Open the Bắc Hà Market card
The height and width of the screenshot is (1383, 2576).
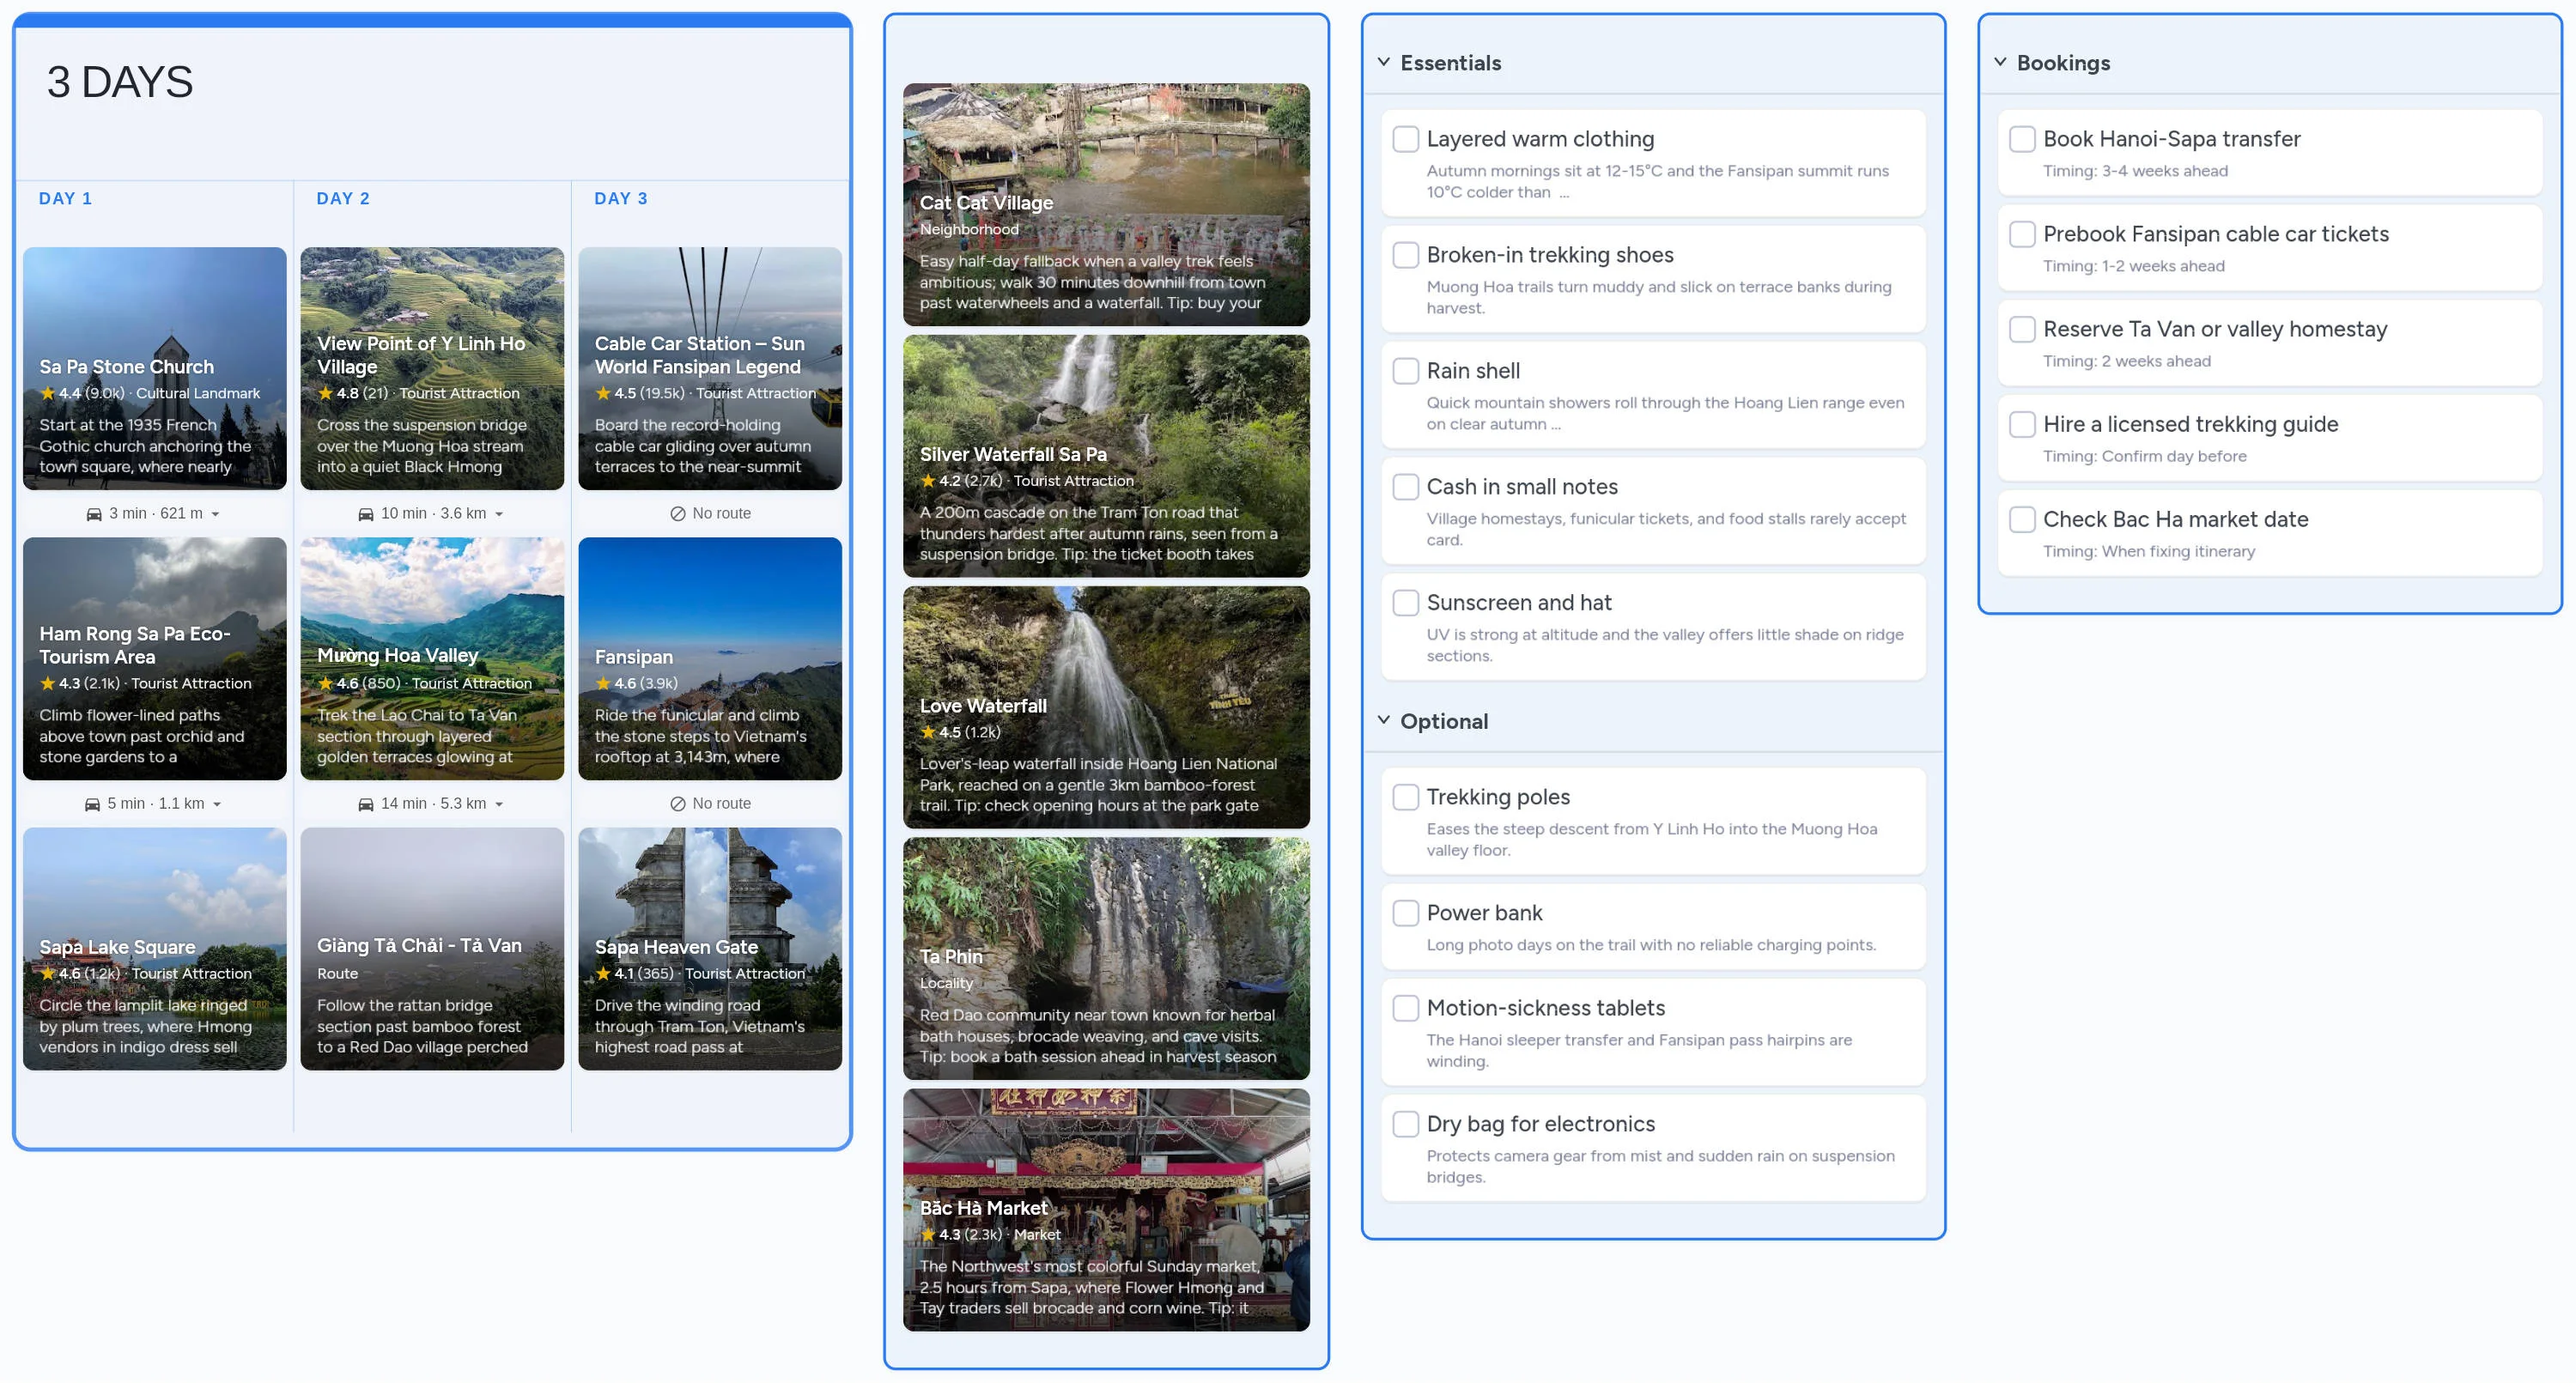pos(1106,1210)
